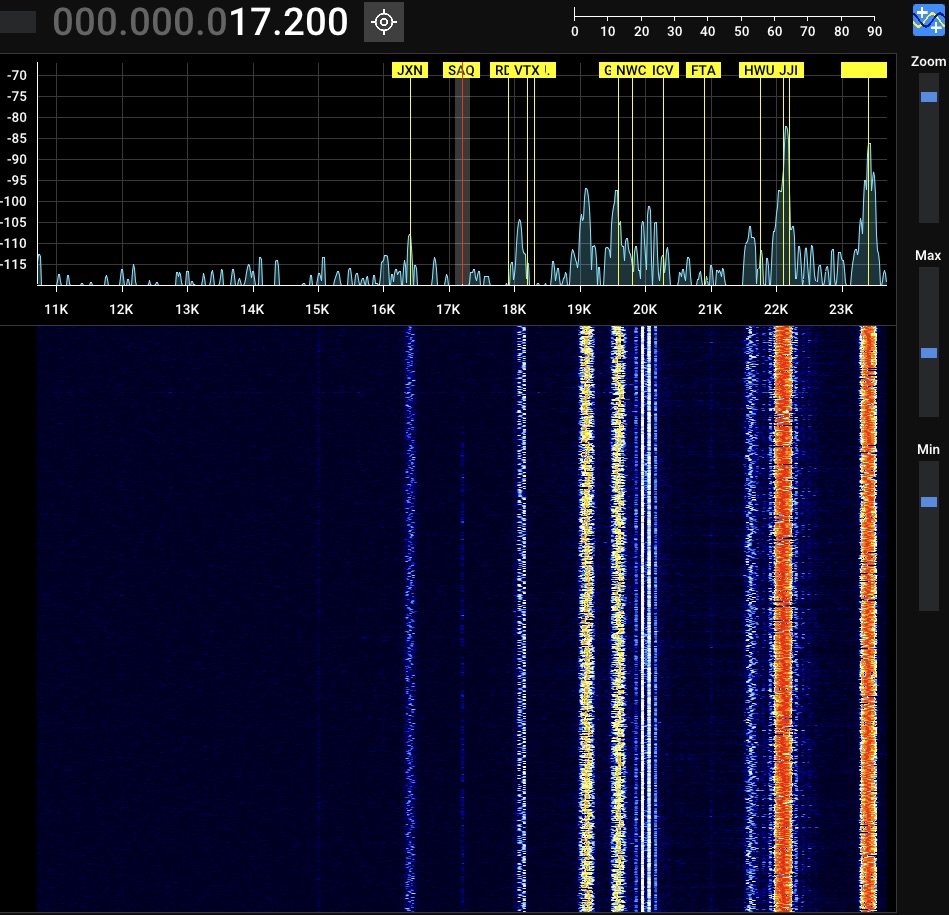The width and height of the screenshot is (949, 915).
Task: Click the strong orange signal in the waterfall near 22K
Action: [783, 617]
